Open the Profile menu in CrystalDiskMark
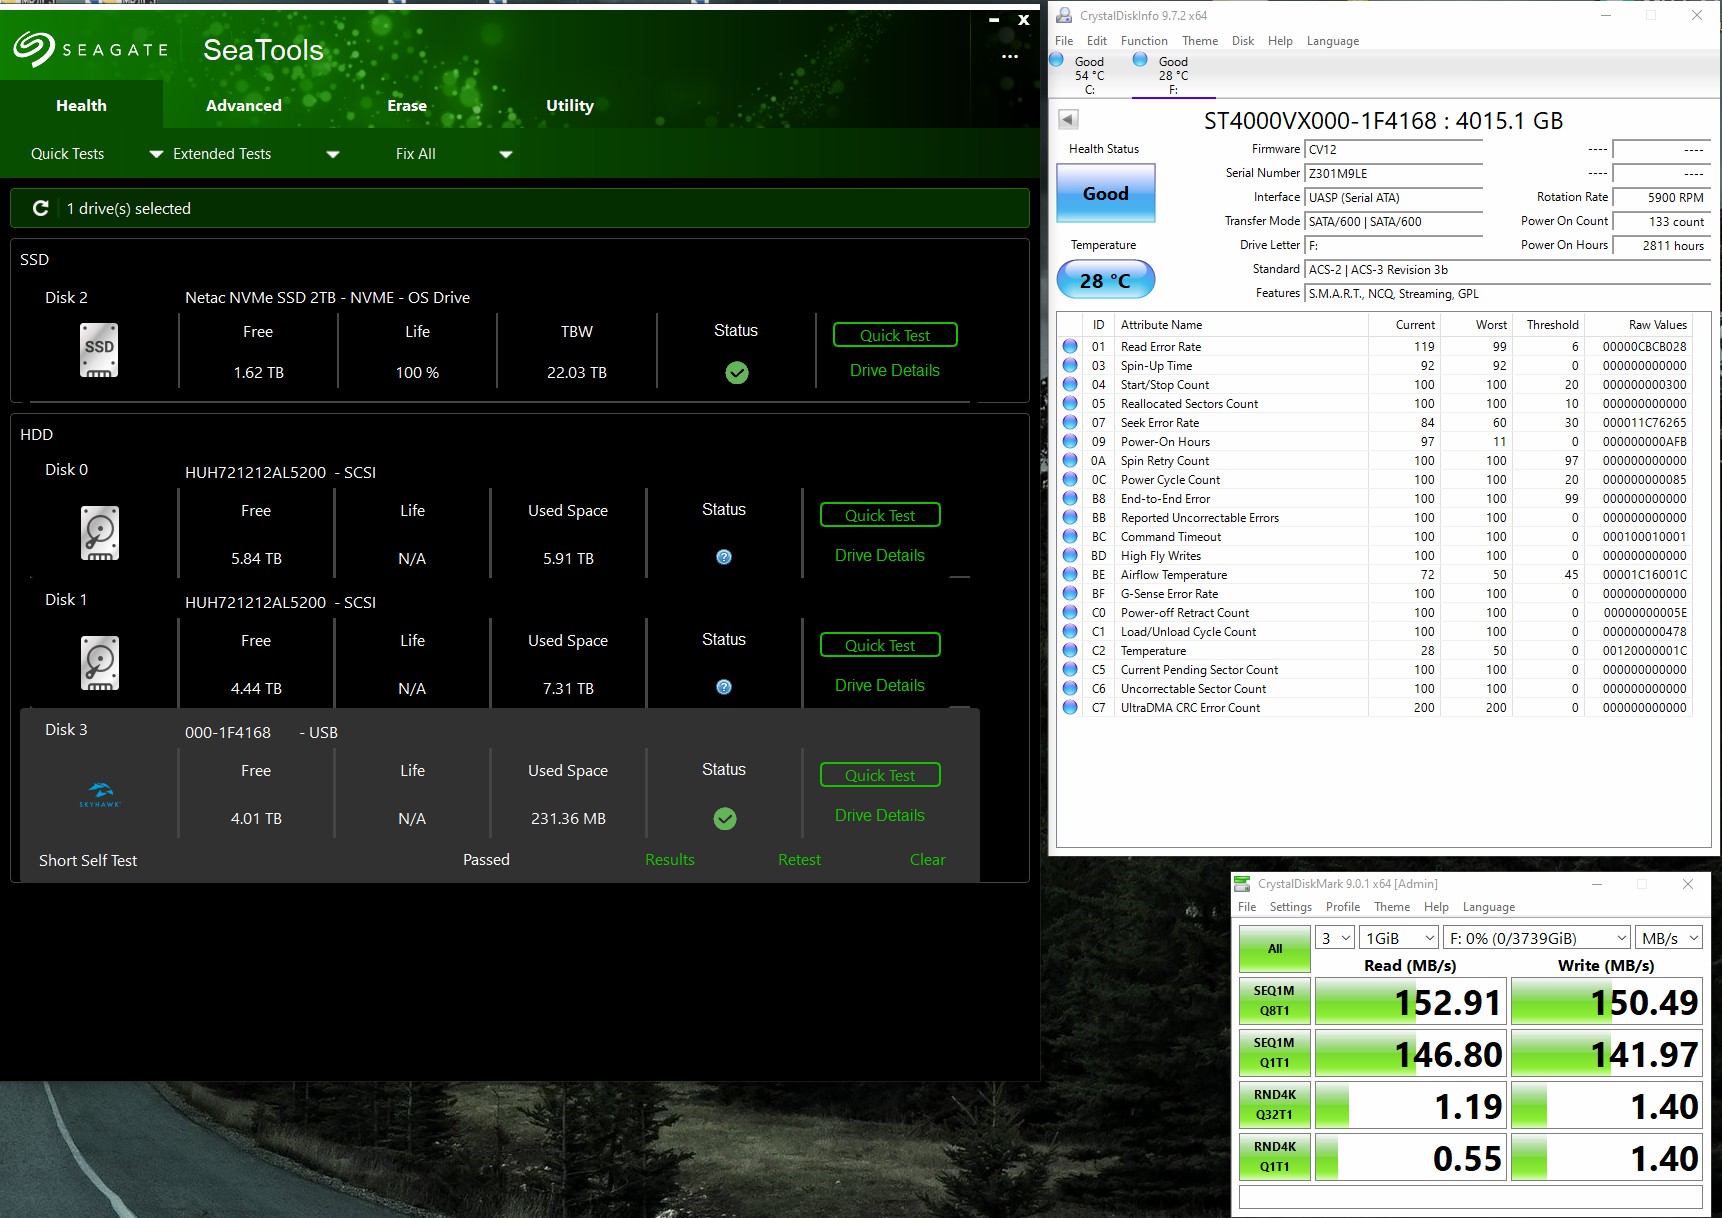 pyautogui.click(x=1343, y=907)
